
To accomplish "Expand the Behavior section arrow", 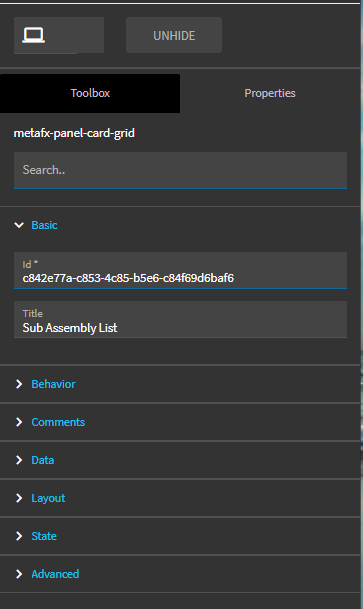I will pyautogui.click(x=19, y=384).
